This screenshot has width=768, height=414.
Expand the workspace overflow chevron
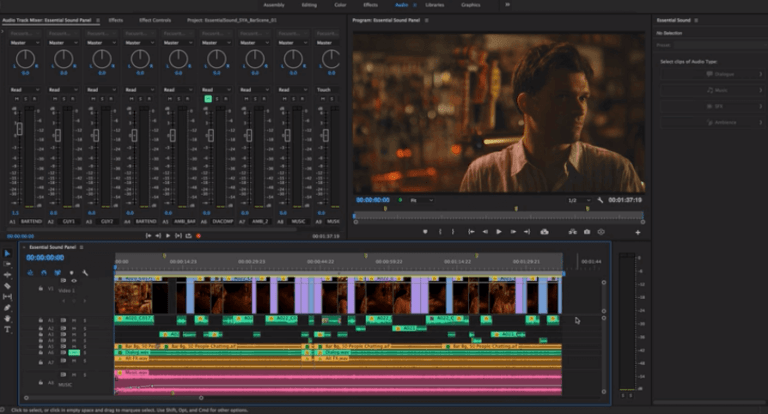click(x=507, y=4)
